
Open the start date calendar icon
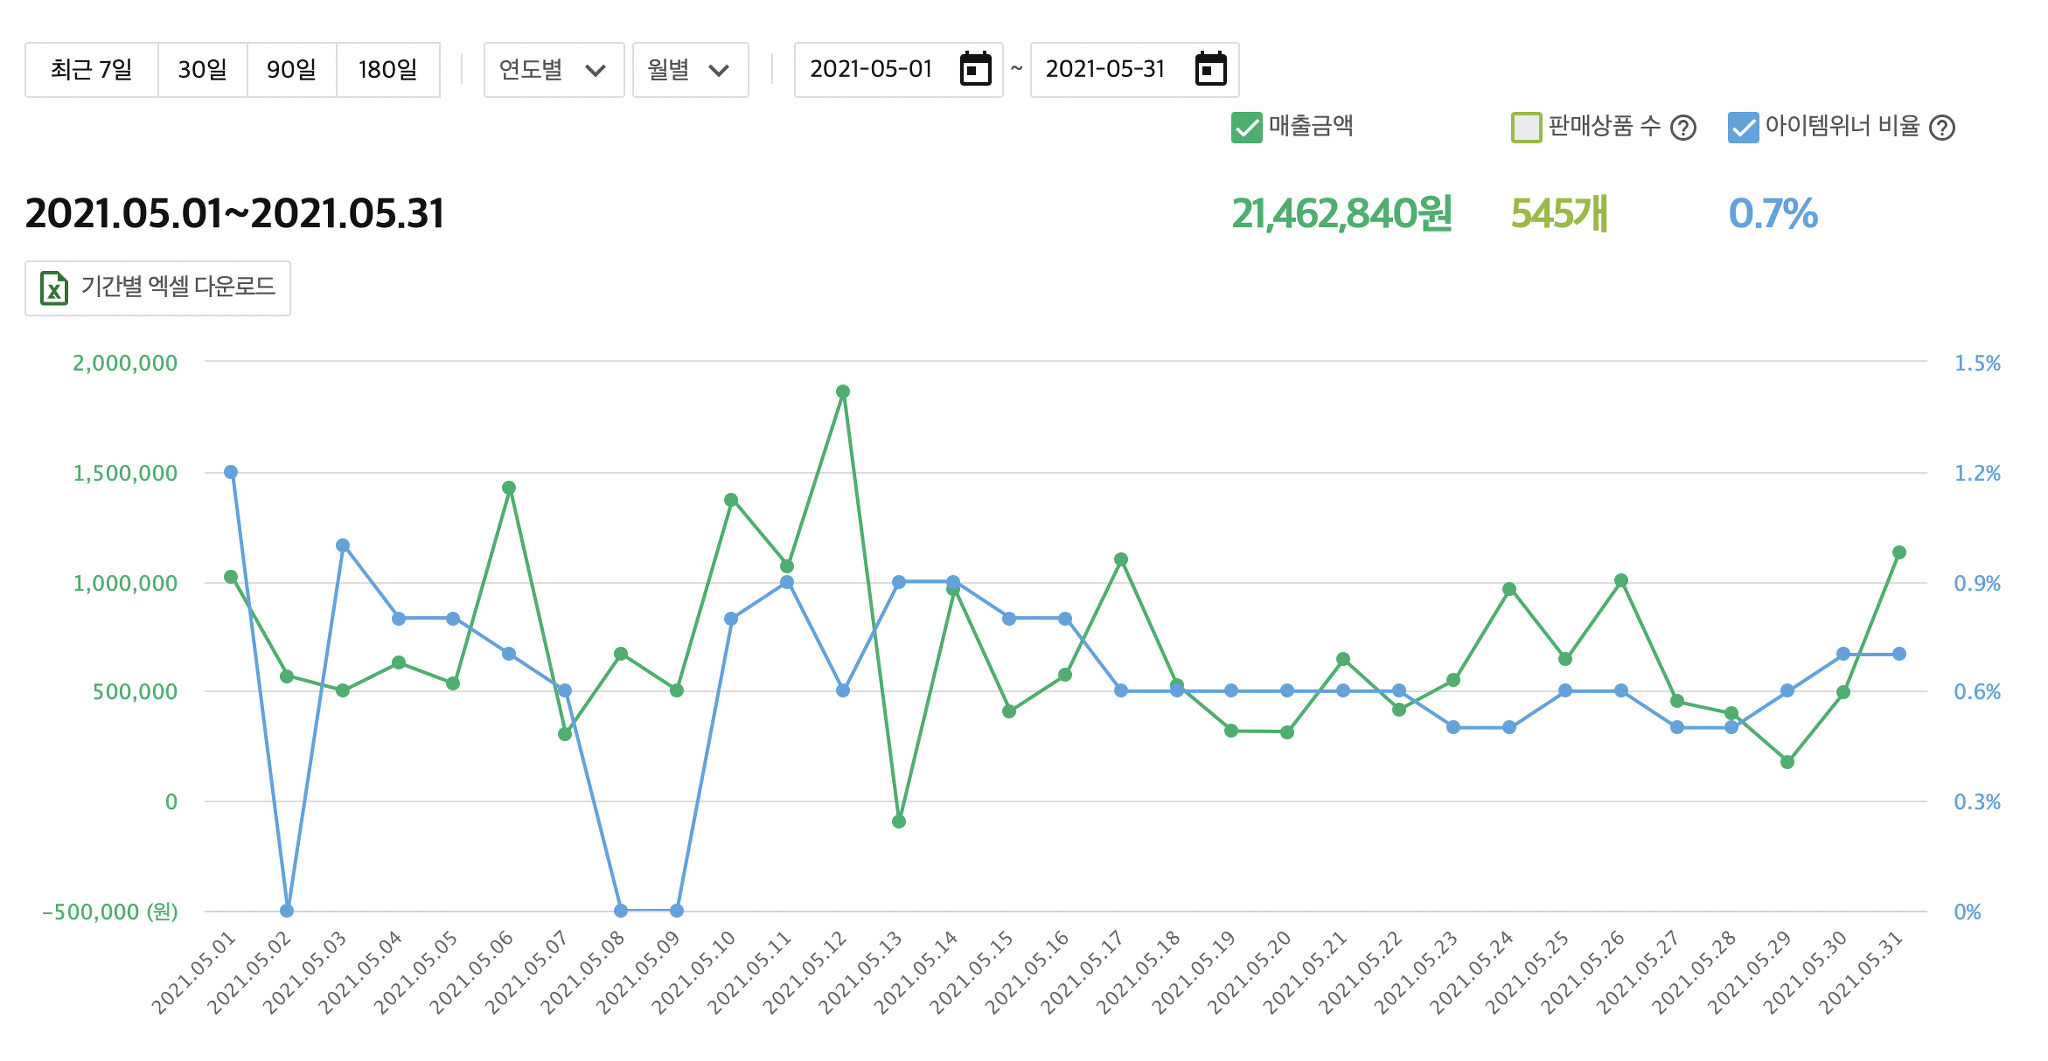(x=974, y=69)
